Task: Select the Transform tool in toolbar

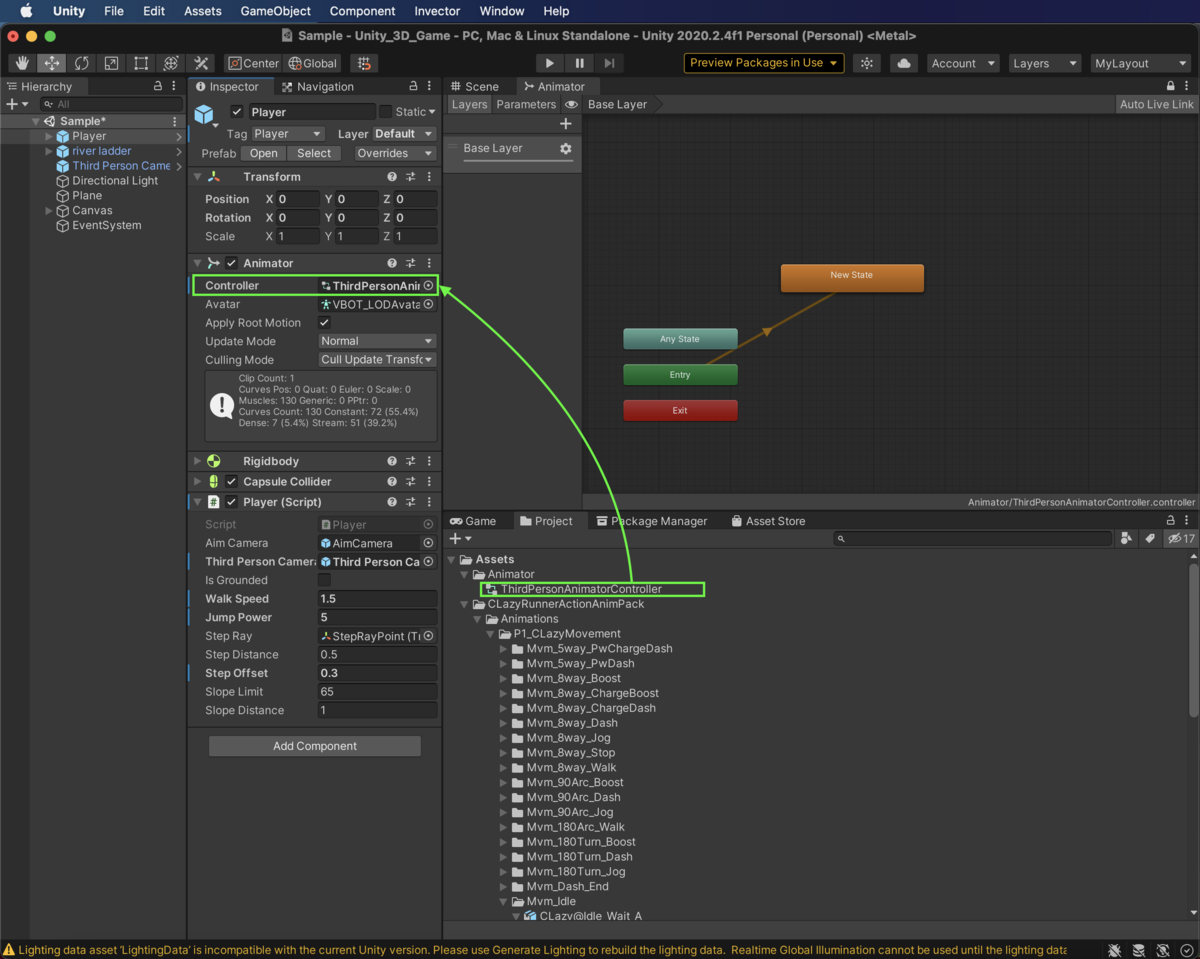Action: (171, 63)
